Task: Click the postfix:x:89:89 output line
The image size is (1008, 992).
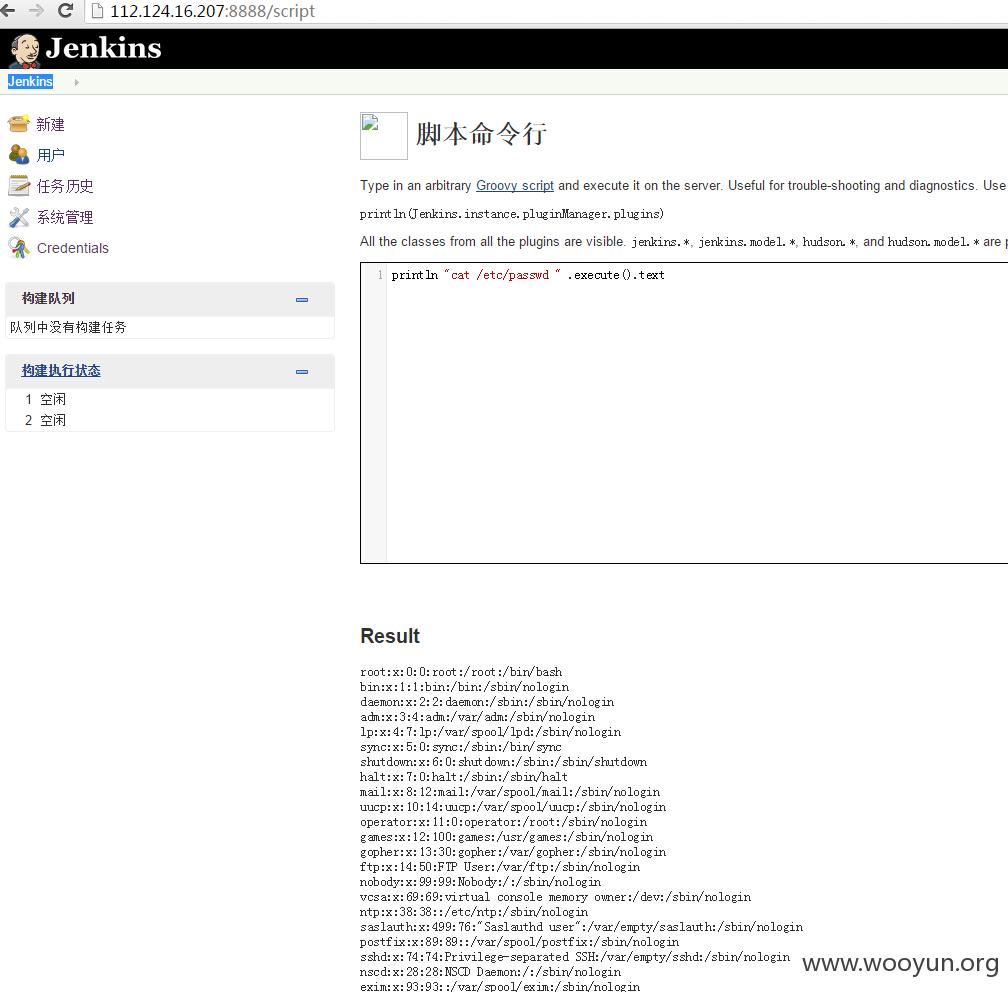Action: [519, 942]
